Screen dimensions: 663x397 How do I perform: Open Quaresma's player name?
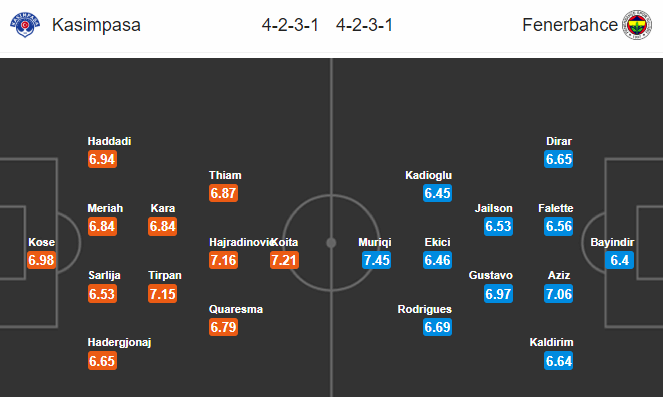tap(236, 309)
